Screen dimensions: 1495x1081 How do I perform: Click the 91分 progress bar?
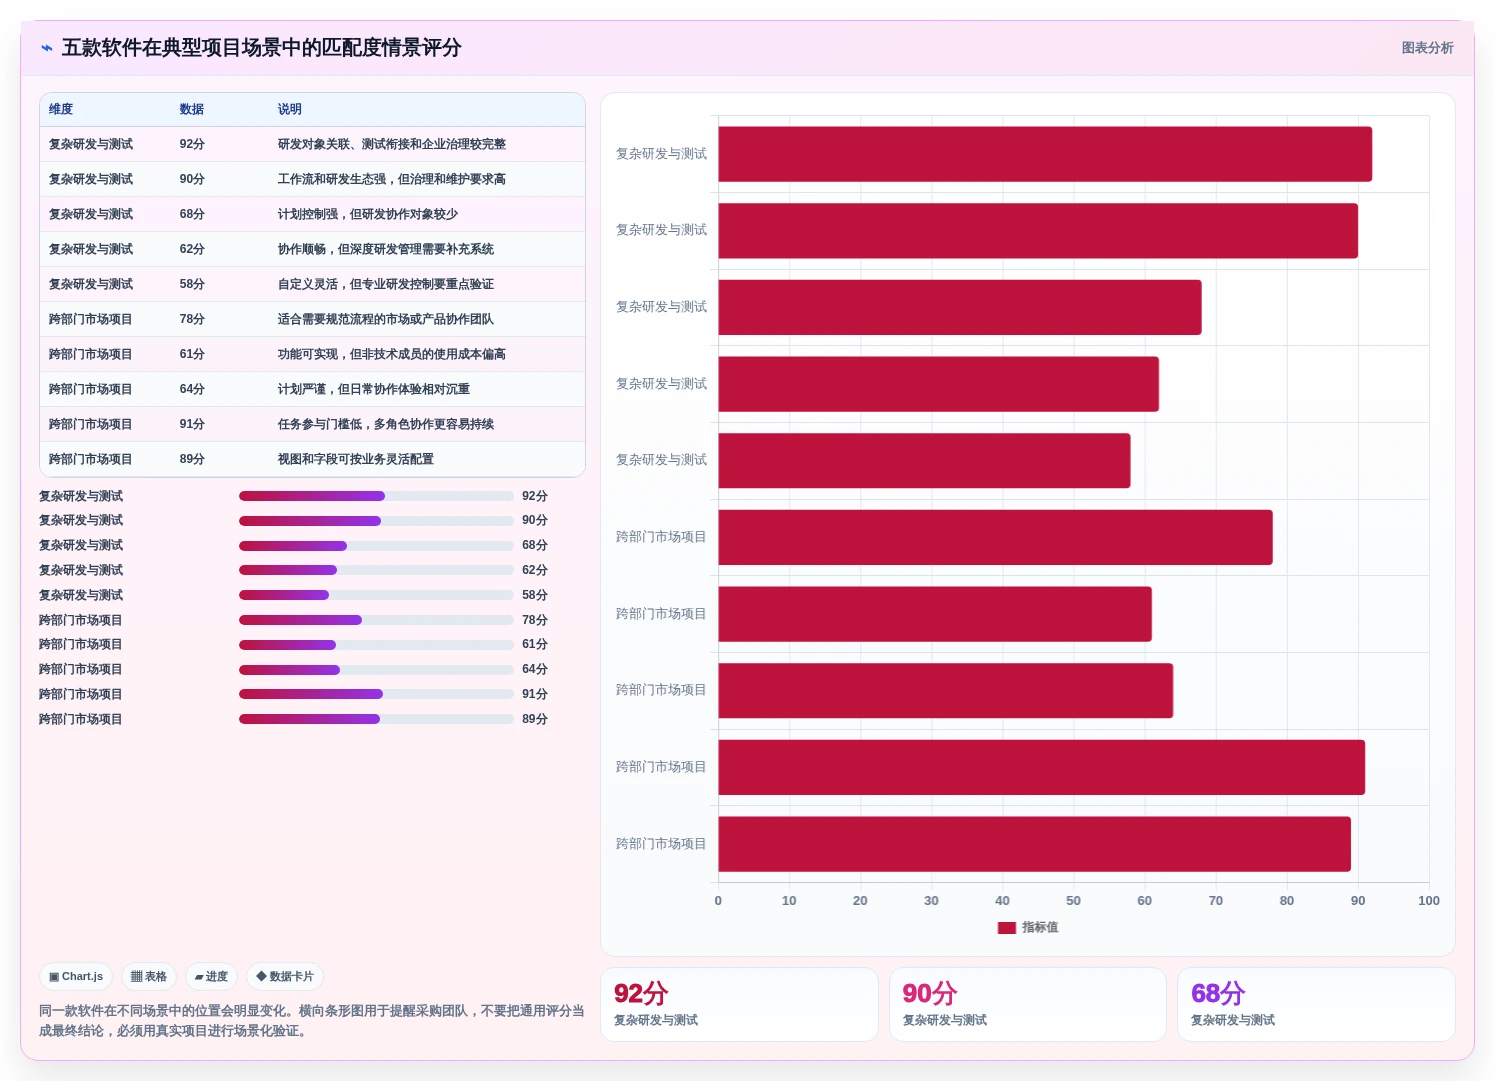point(376,694)
